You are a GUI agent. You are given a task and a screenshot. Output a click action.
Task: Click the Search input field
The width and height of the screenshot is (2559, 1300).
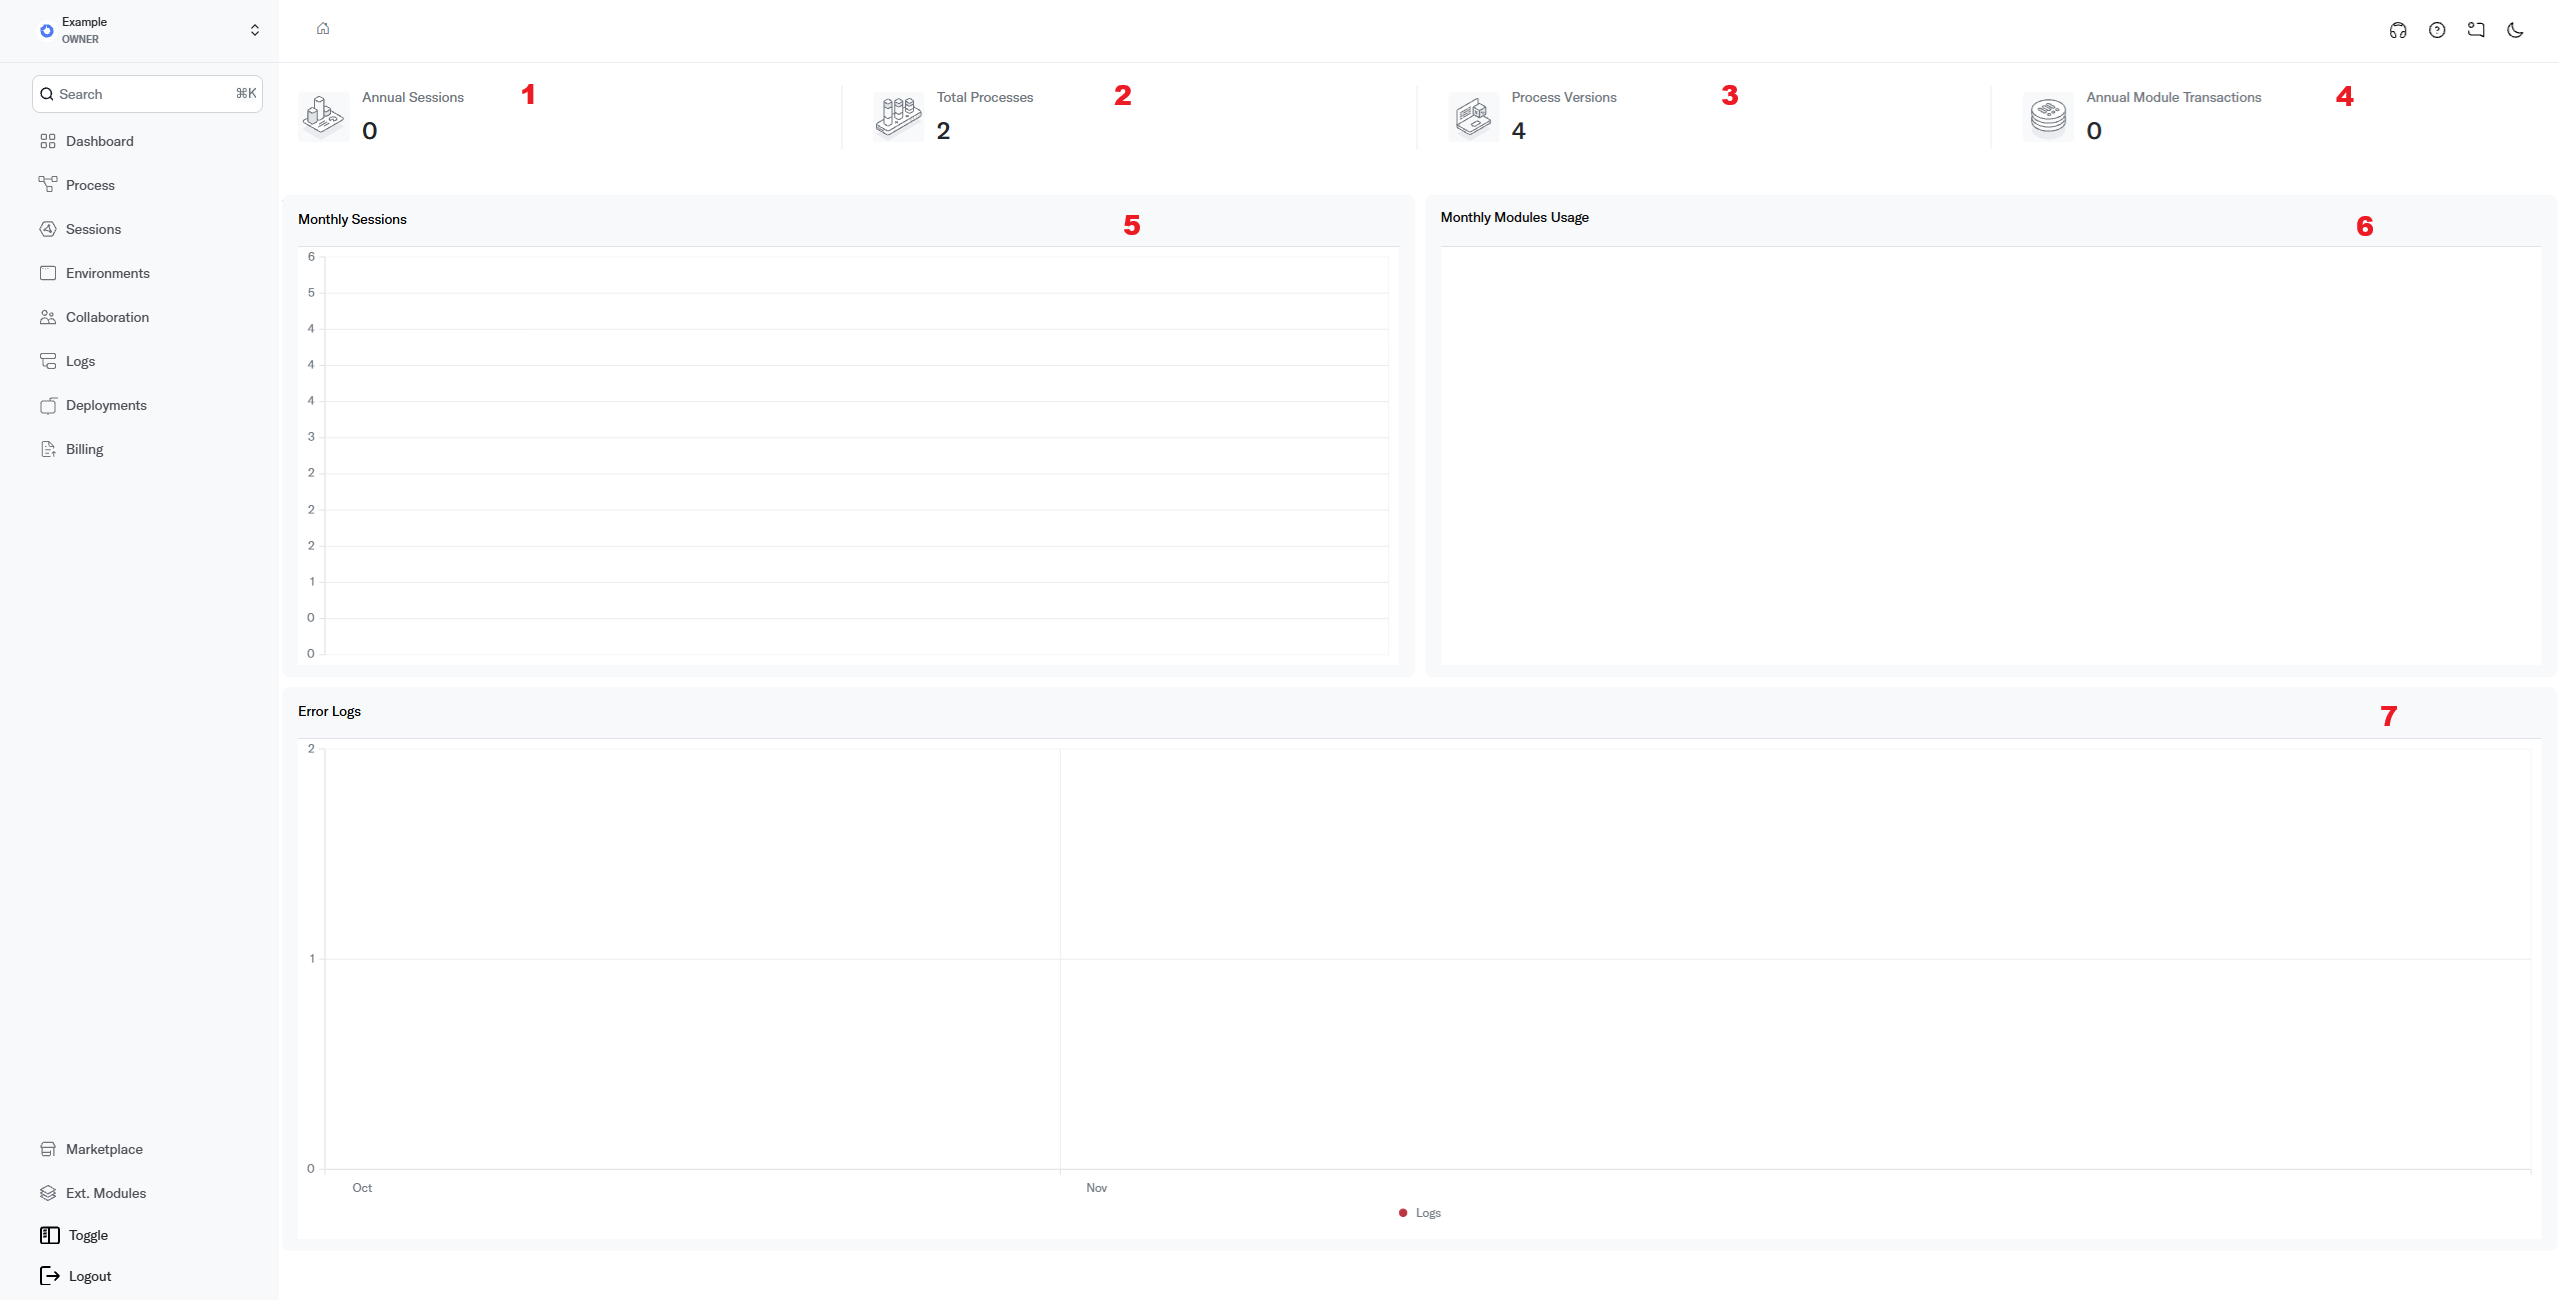[147, 94]
